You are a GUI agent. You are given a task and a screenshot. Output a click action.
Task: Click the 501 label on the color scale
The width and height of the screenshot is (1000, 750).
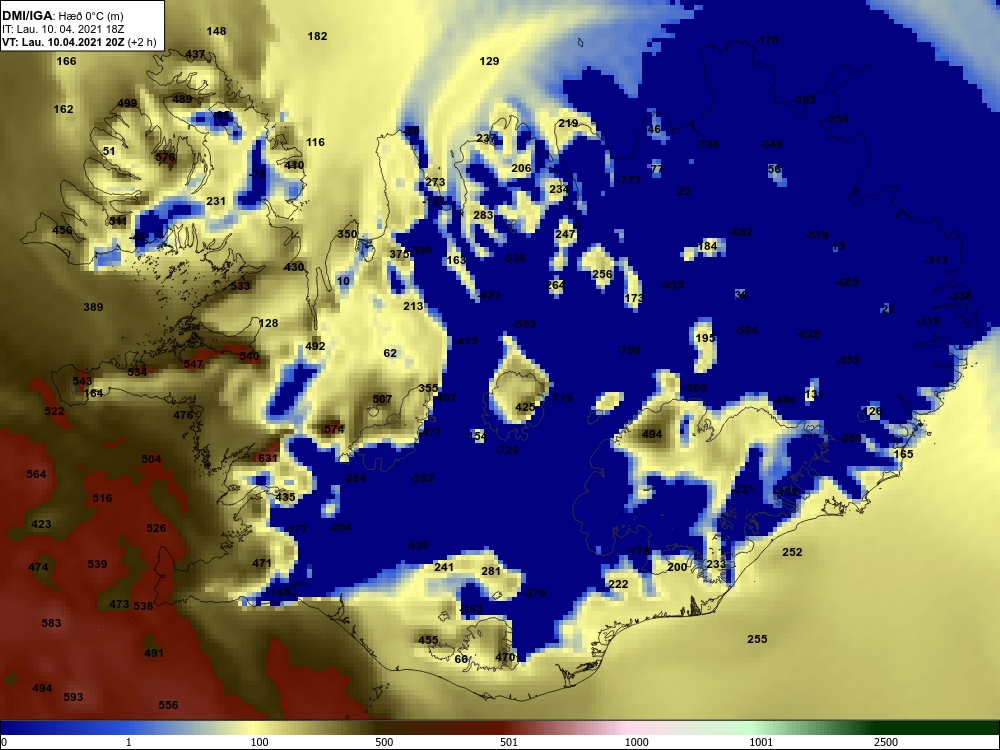pos(508,742)
